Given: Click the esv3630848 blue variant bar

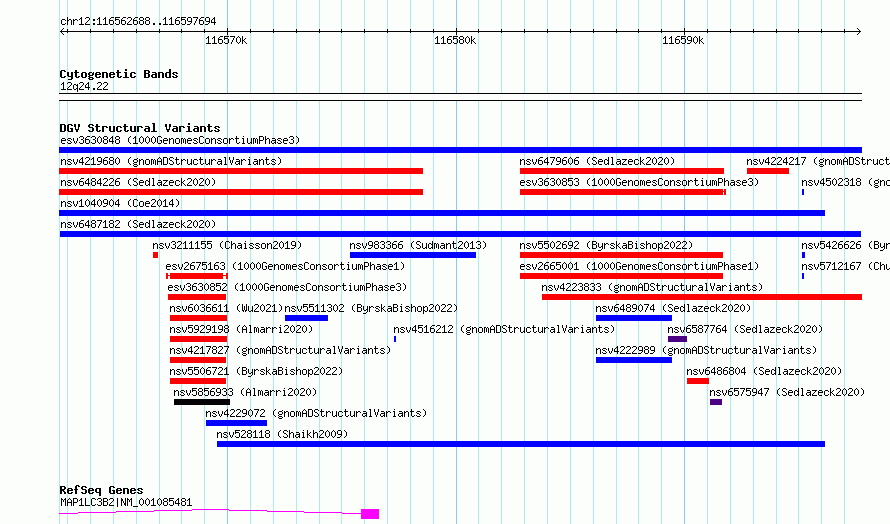Looking at the screenshot, I should (x=460, y=150).
